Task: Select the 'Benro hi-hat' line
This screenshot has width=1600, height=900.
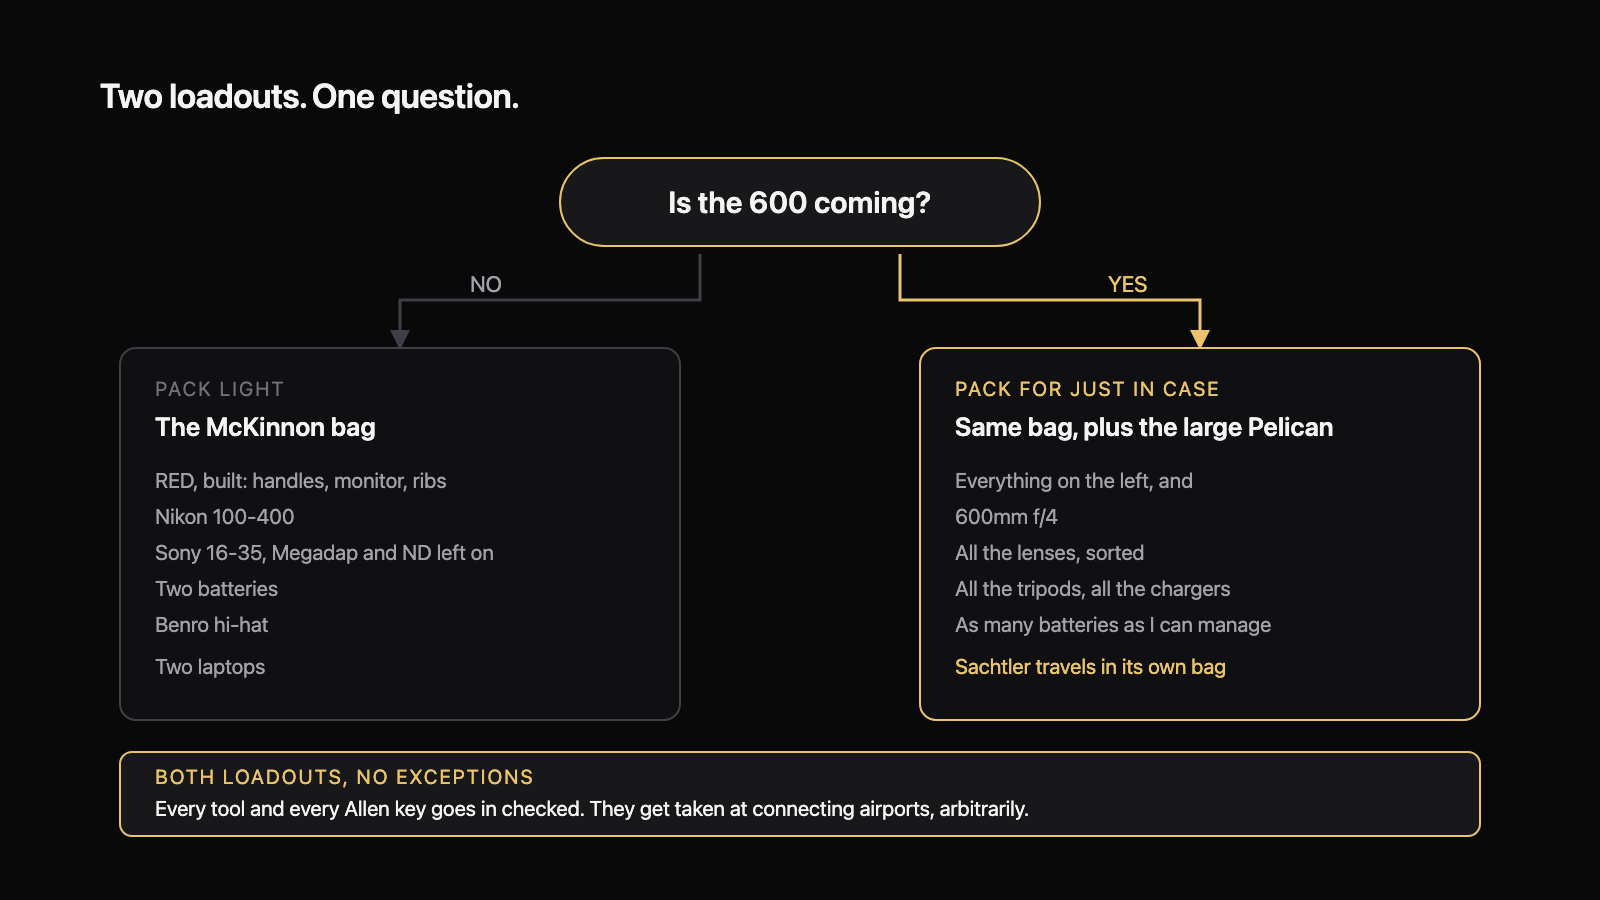Action: 211,625
